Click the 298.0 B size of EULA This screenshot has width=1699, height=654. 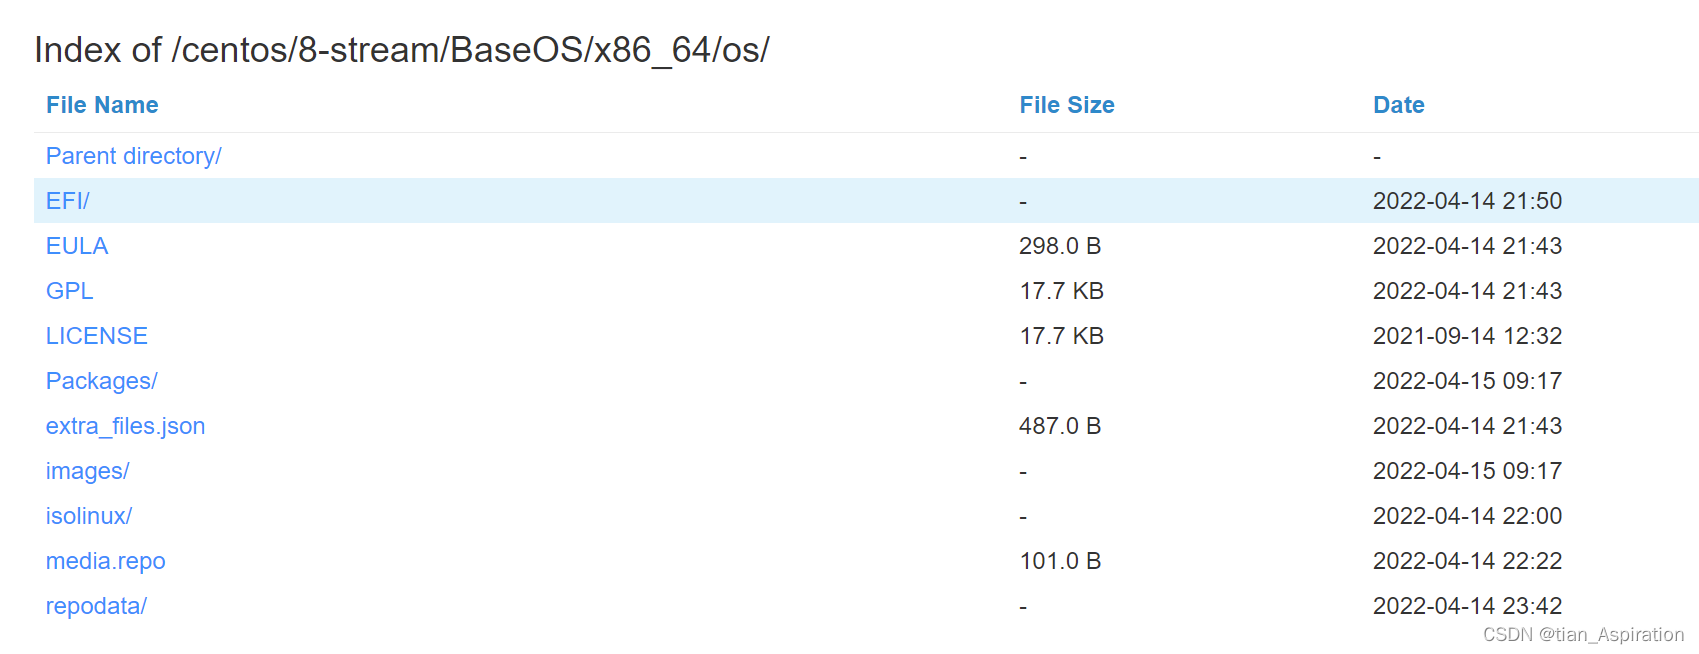1060,245
